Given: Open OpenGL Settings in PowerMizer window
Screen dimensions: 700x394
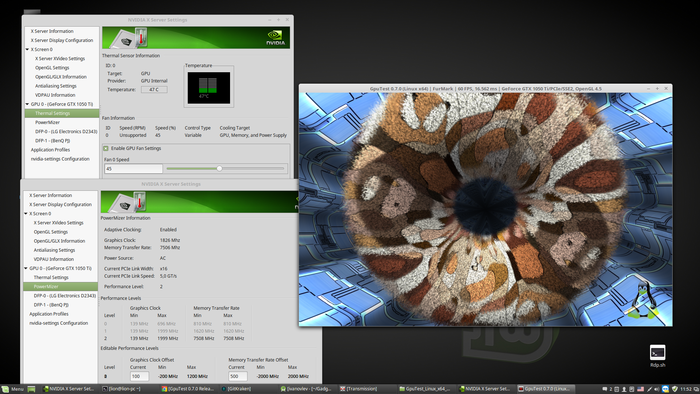Looking at the screenshot, I should click(x=51, y=232).
